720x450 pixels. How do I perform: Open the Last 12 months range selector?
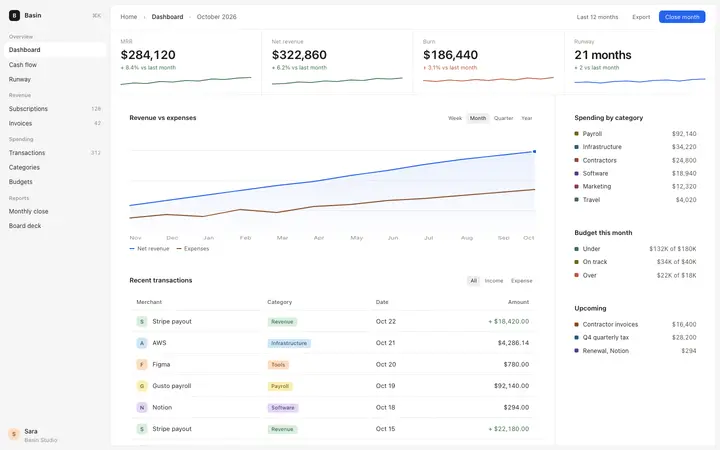(597, 17)
